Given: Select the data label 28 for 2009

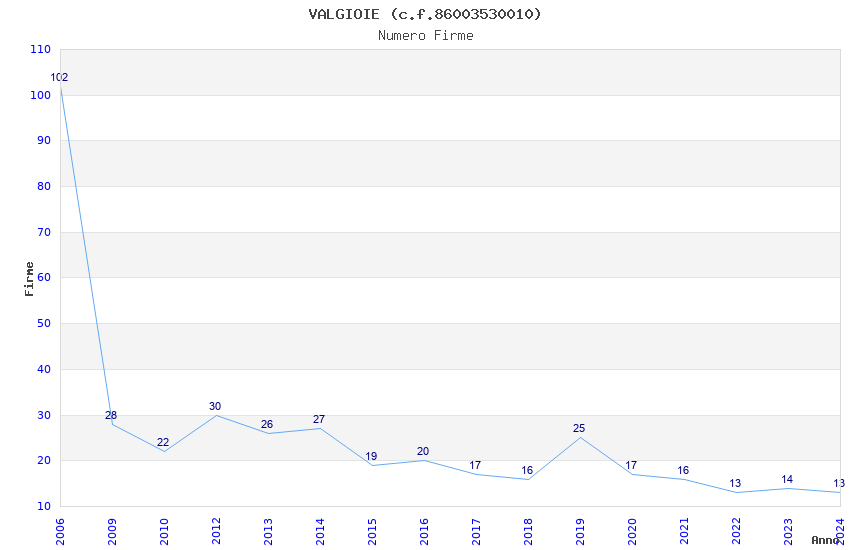Looking at the screenshot, I should tap(111, 416).
